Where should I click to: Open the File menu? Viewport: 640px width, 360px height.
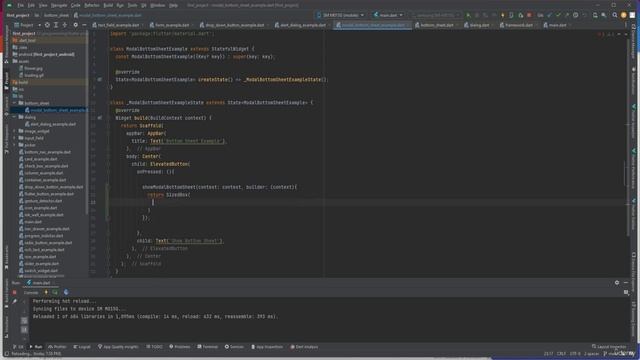coord(20,5)
